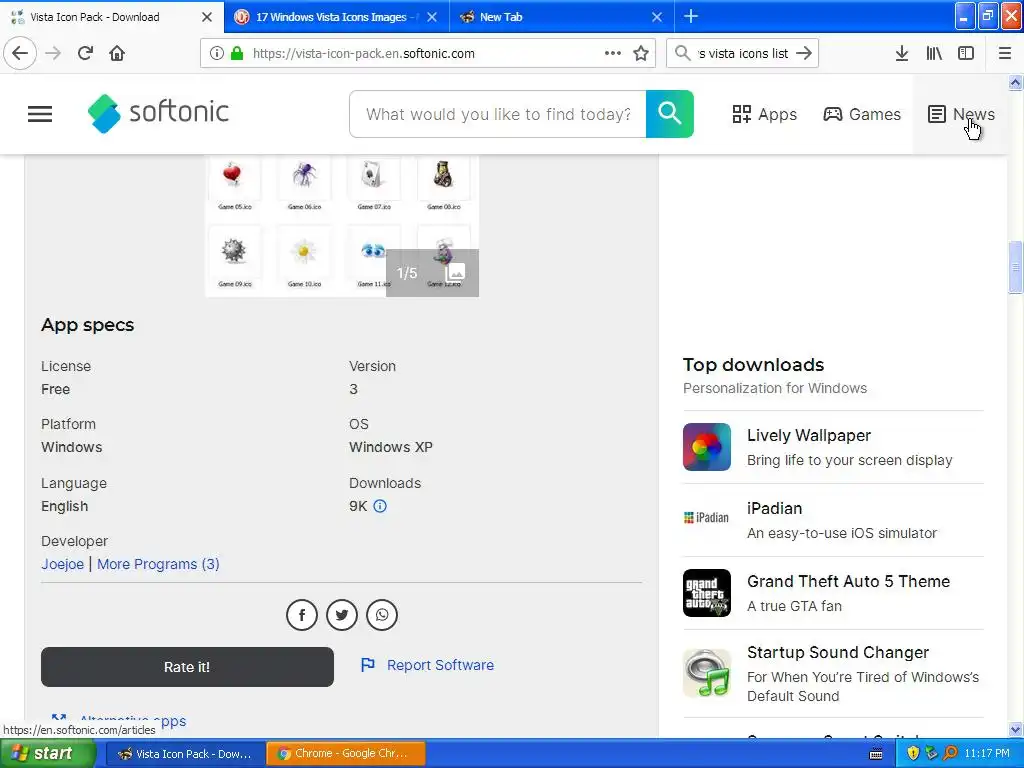Click the Softonic logo

click(x=158, y=113)
